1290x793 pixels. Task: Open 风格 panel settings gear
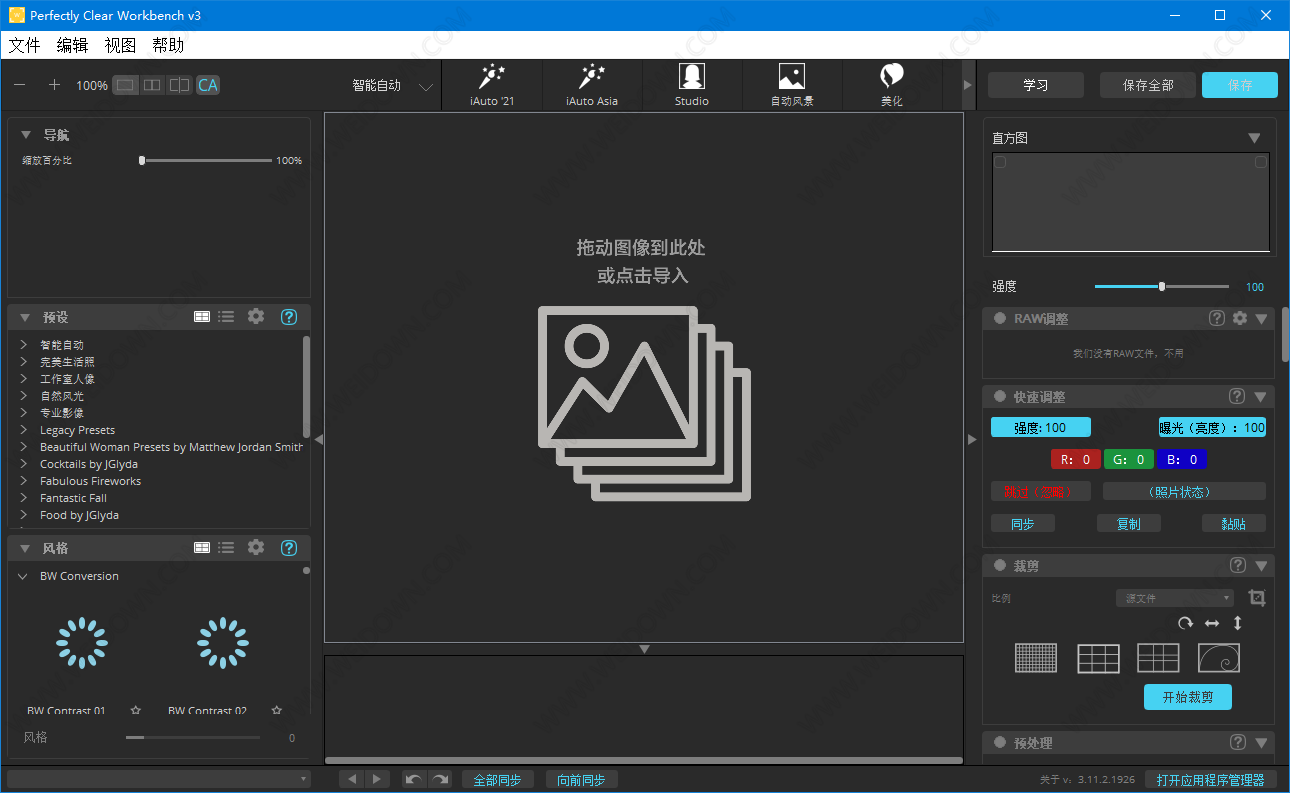pyautogui.click(x=256, y=547)
